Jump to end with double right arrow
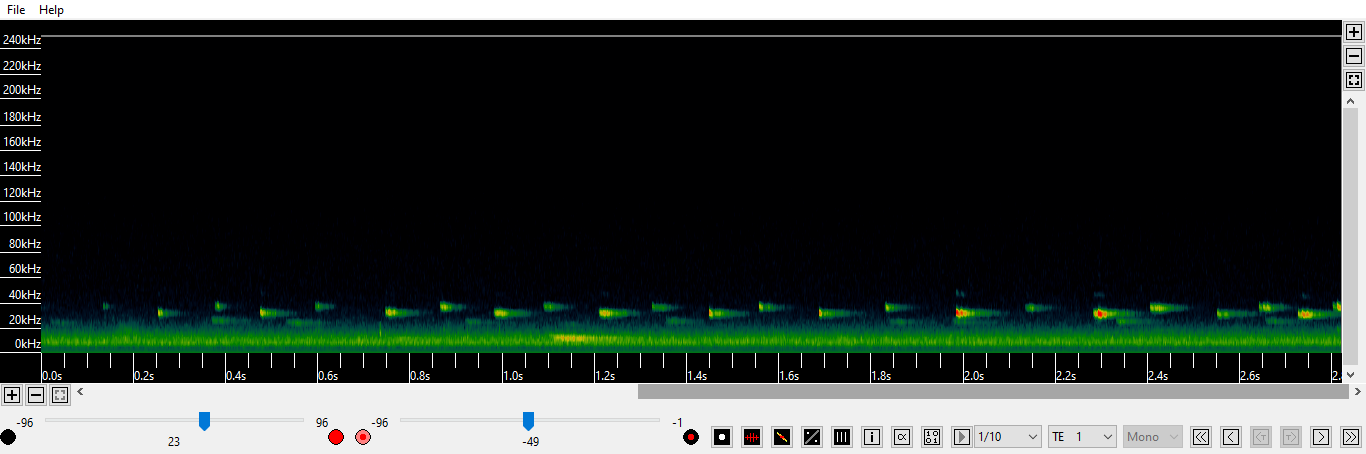The width and height of the screenshot is (1366, 454). point(1351,437)
